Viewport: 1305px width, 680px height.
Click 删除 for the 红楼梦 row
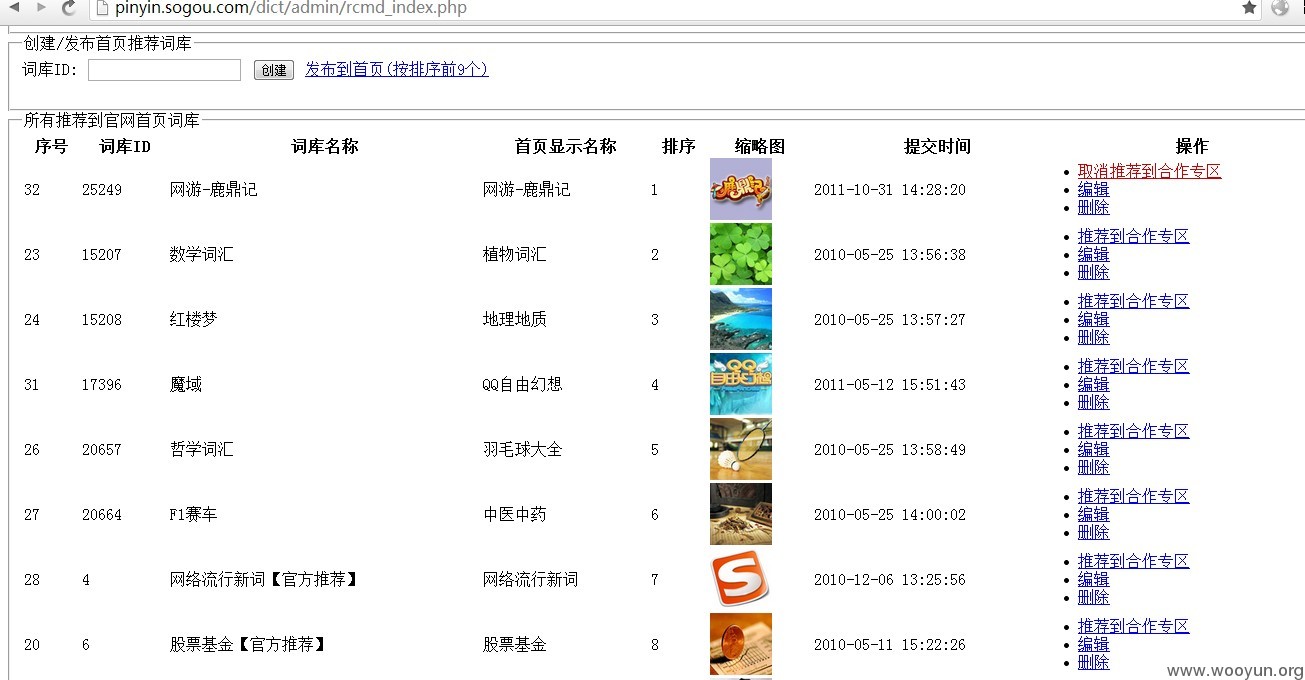click(1094, 337)
